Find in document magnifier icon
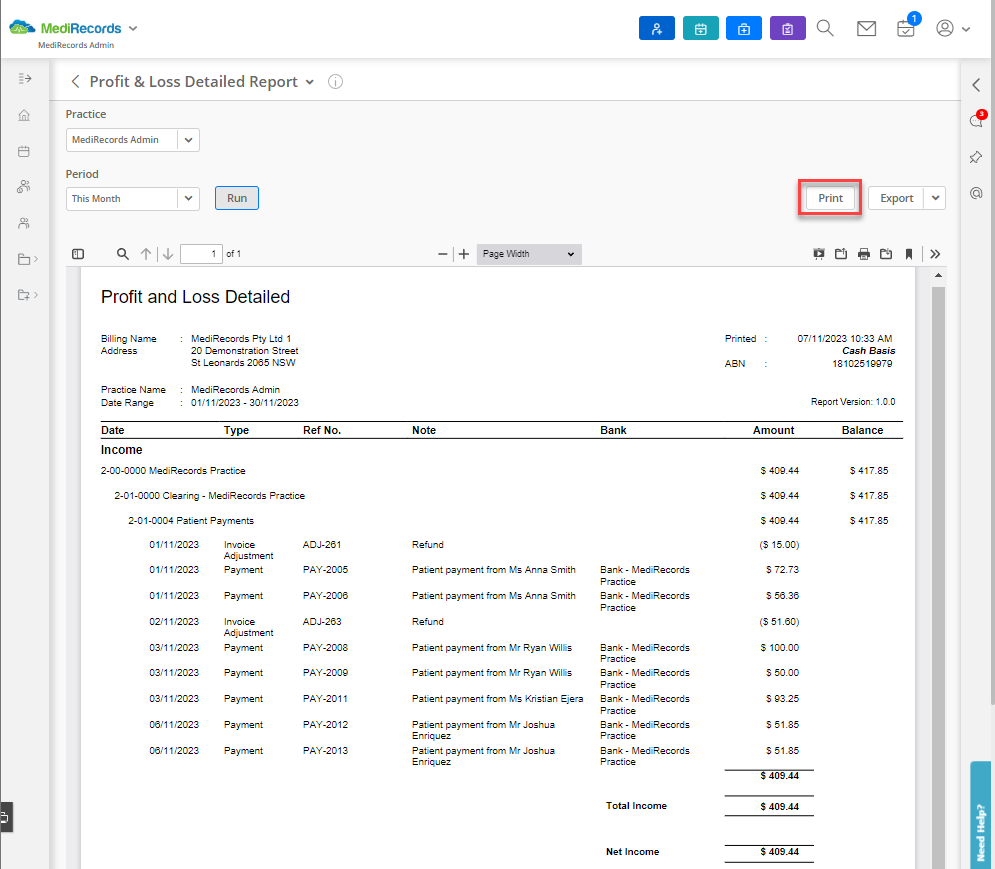Screen dimensions: 995x869 tap(122, 254)
